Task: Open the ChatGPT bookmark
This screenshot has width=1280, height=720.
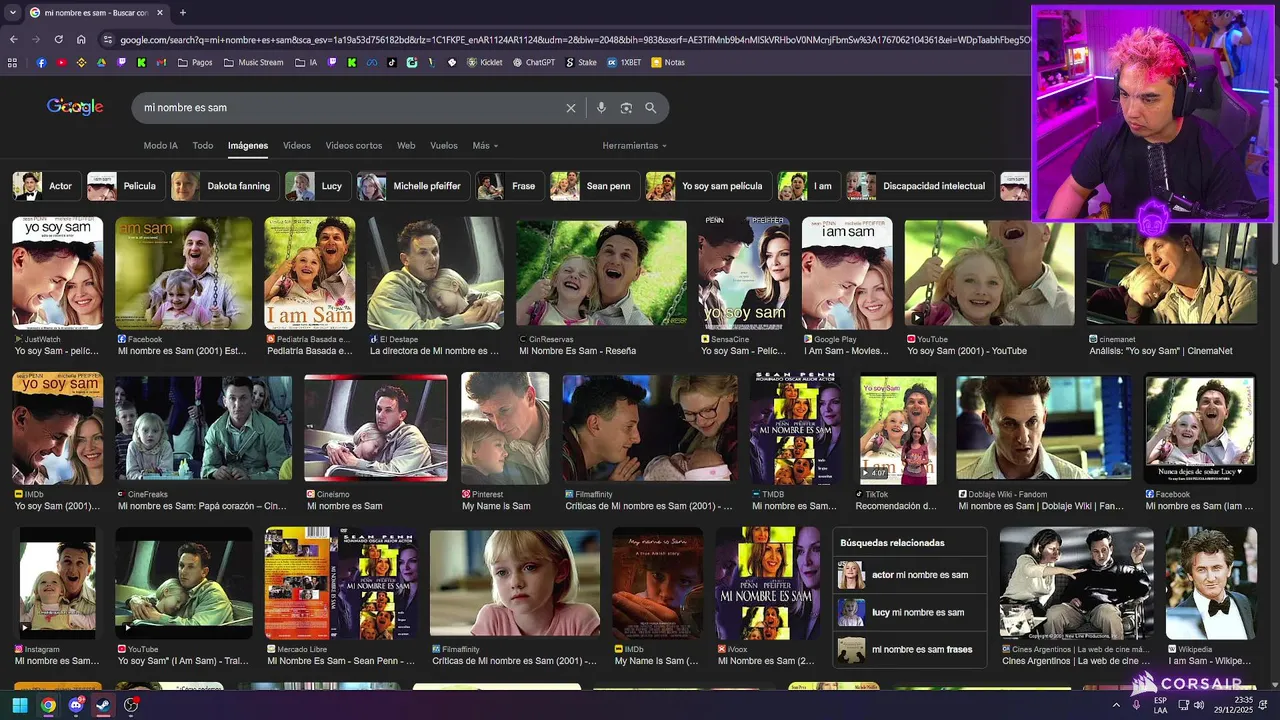Action: coord(533,62)
